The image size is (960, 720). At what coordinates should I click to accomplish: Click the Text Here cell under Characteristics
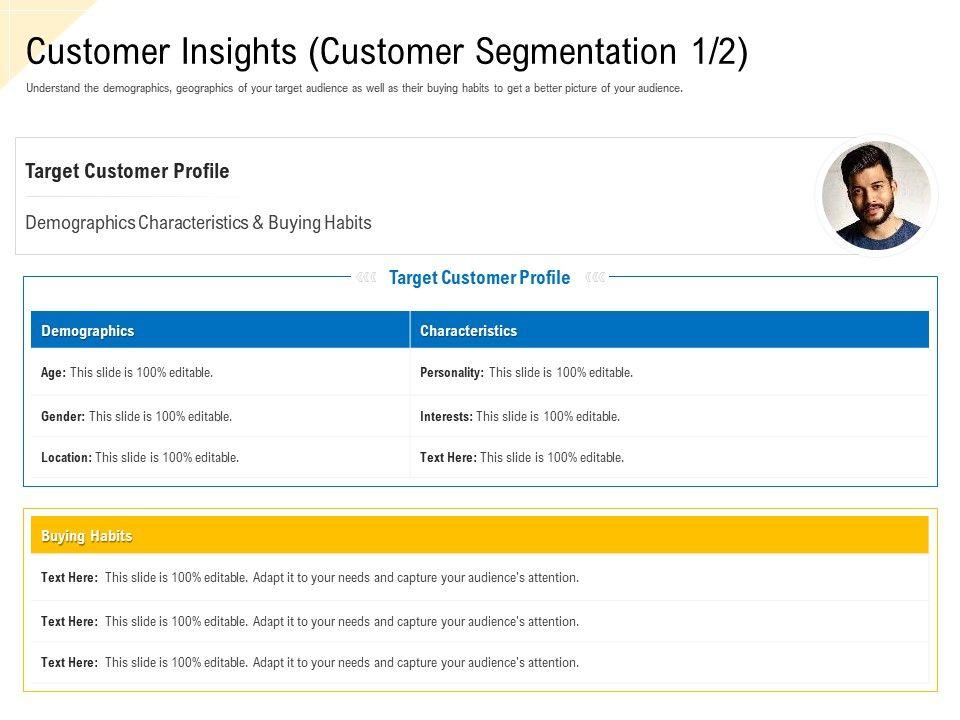pos(522,457)
